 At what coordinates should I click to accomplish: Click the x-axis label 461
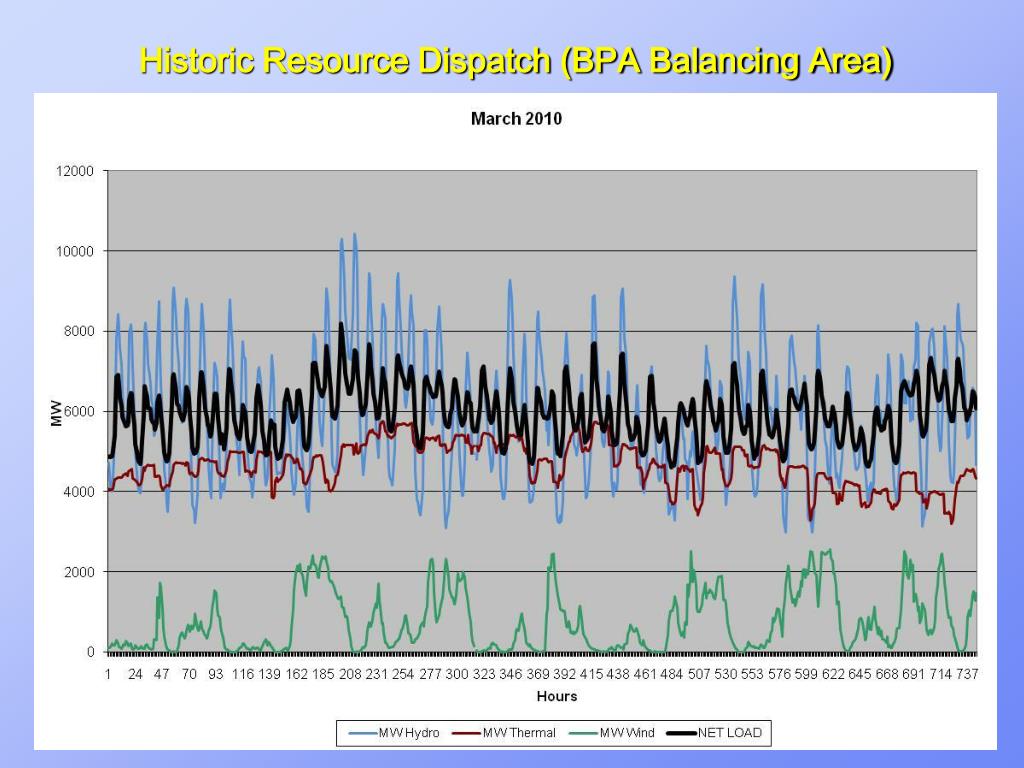(x=645, y=674)
